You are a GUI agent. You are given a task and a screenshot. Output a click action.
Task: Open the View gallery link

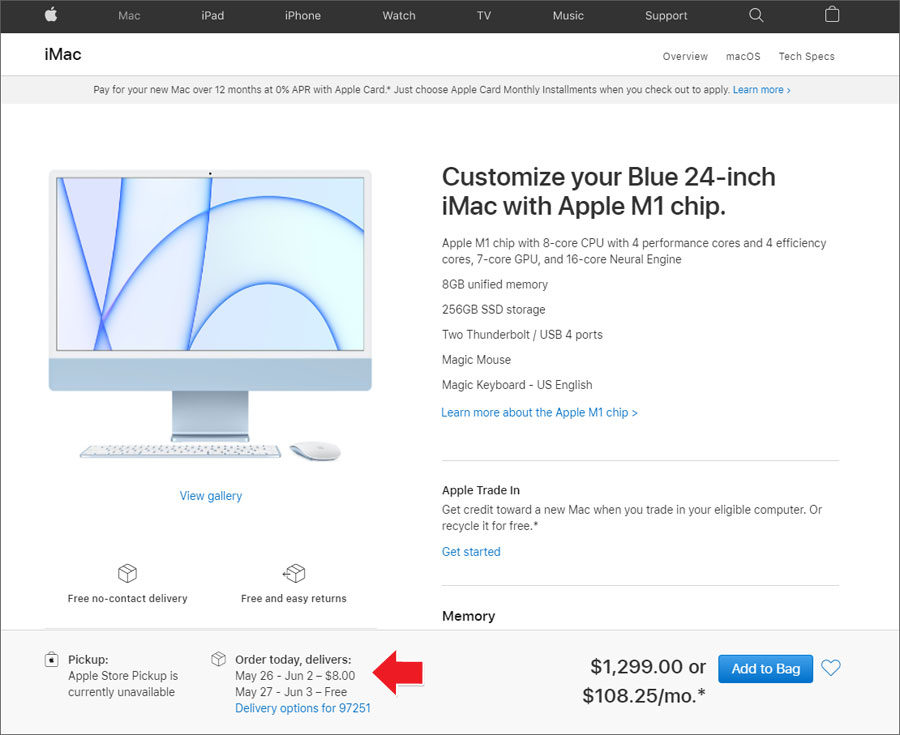(x=211, y=496)
